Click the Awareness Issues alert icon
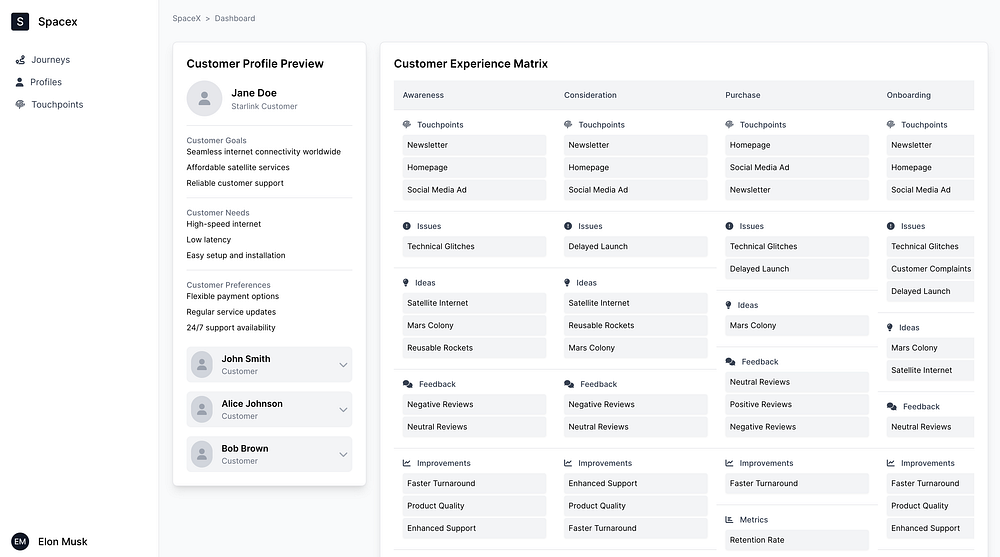 pos(407,226)
